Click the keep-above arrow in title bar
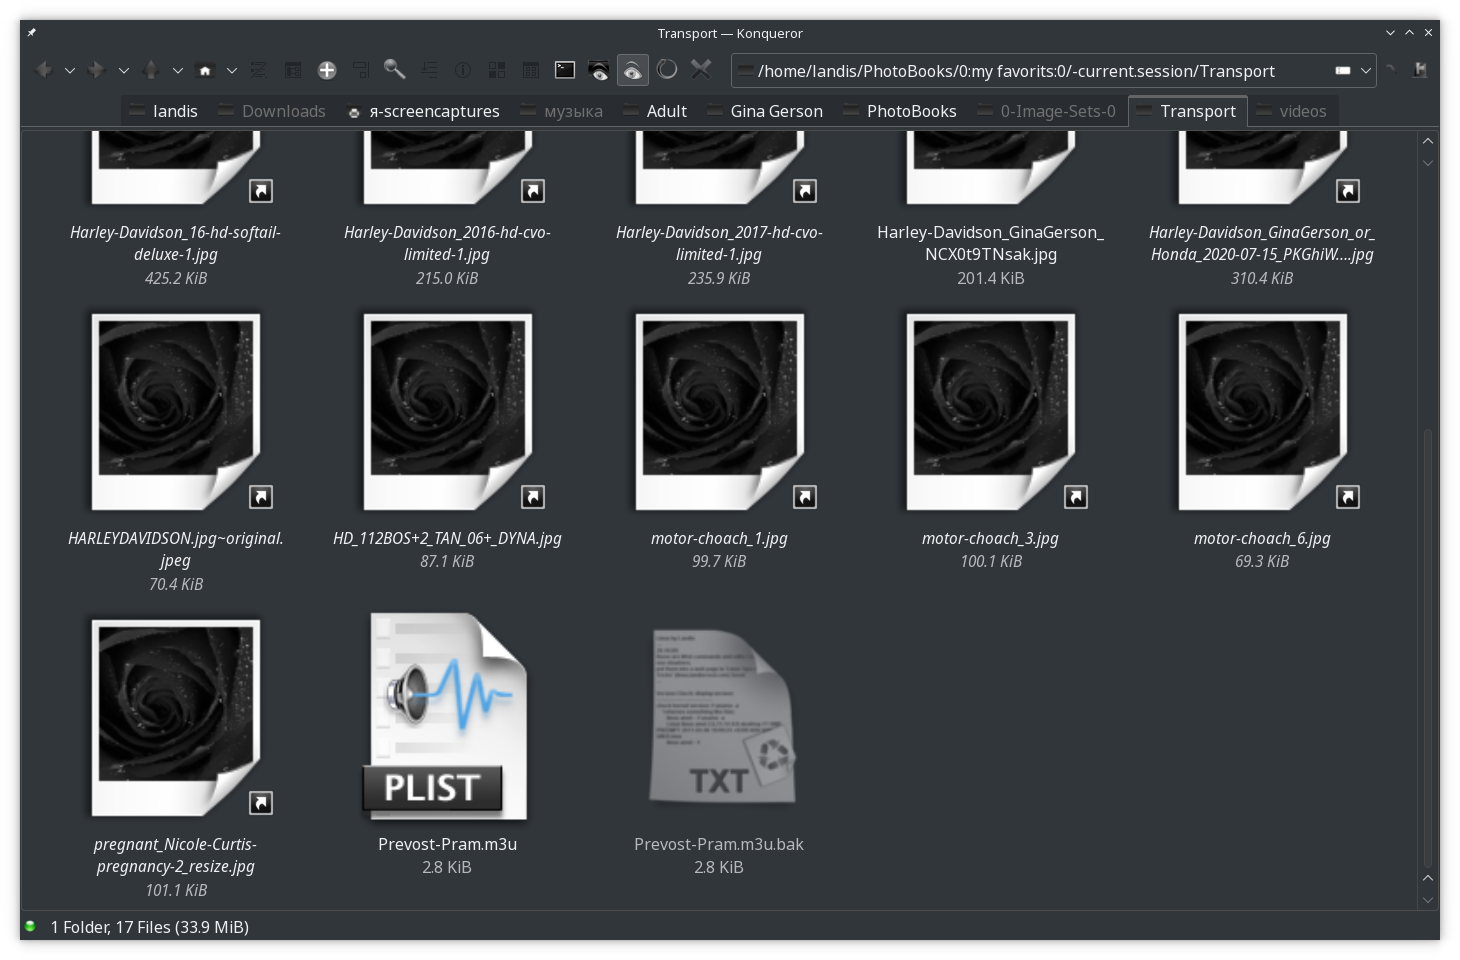This screenshot has height=960, width=1460. tap(1409, 33)
